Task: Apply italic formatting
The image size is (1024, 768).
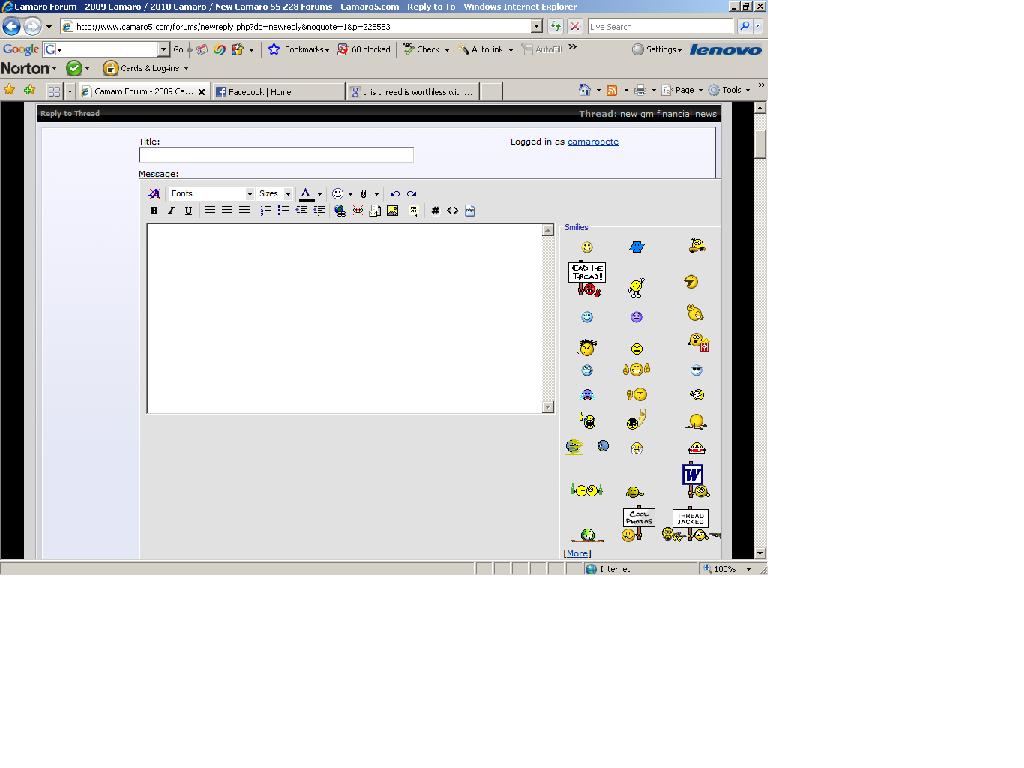Action: (171, 210)
